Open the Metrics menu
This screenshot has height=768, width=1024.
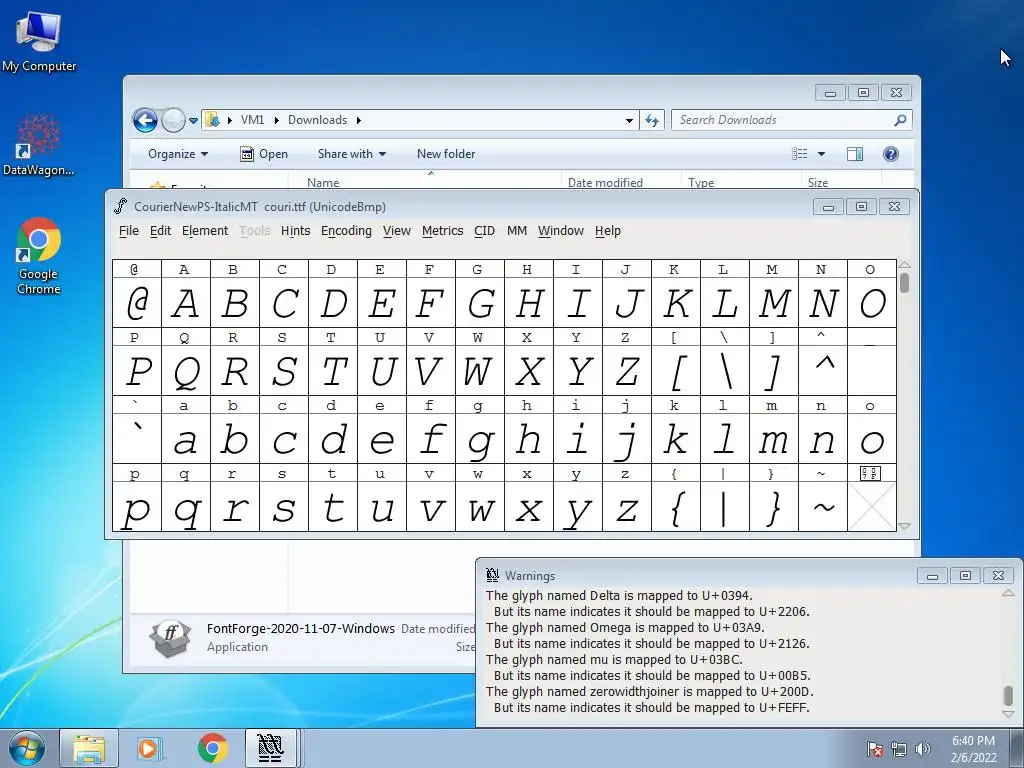click(x=442, y=231)
